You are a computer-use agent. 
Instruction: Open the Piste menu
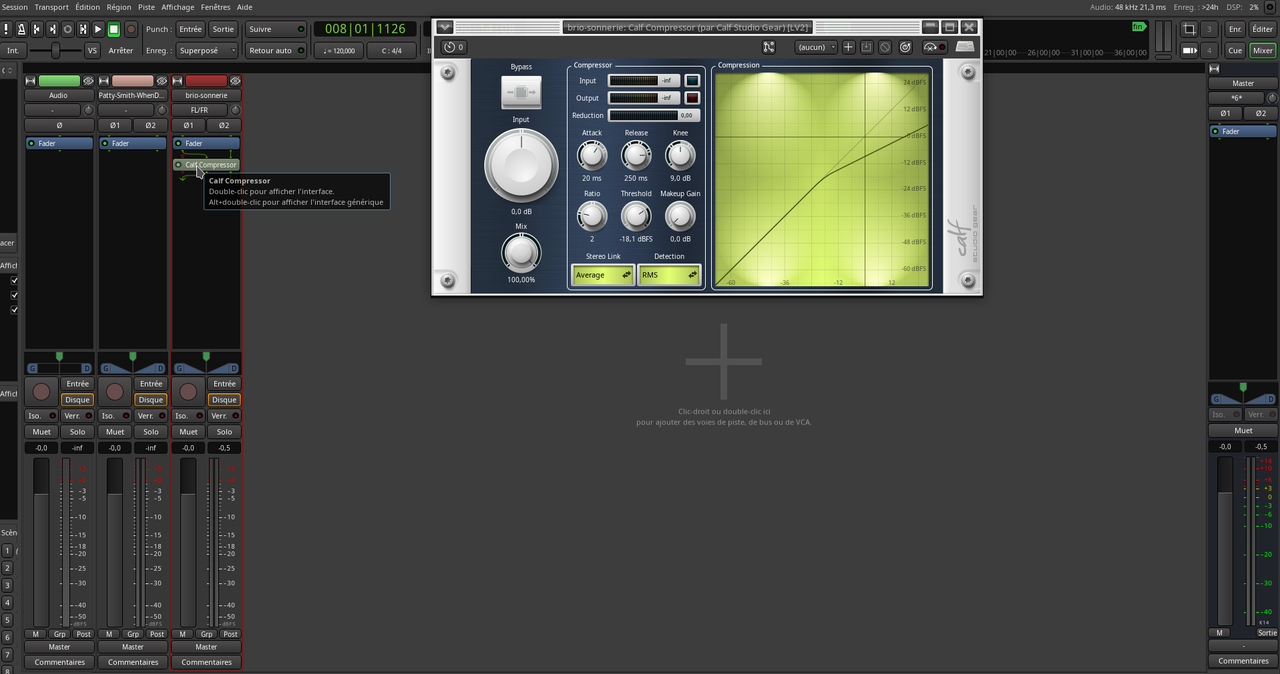(147, 7)
